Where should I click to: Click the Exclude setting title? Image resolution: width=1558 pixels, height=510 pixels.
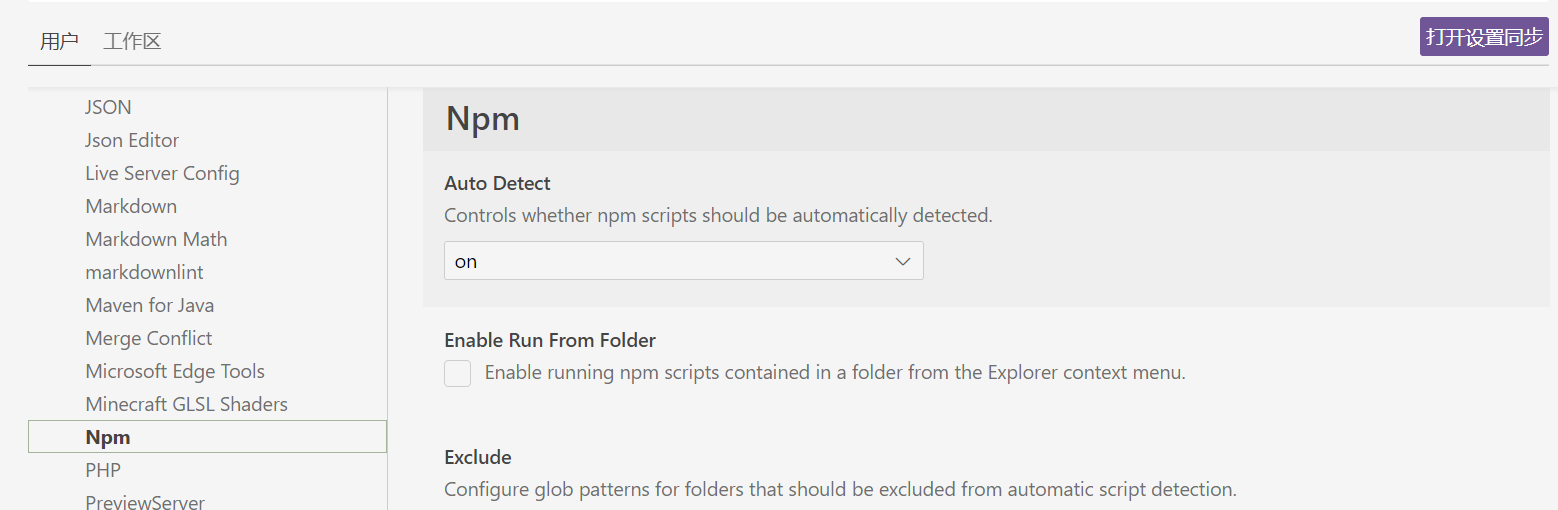coord(478,457)
